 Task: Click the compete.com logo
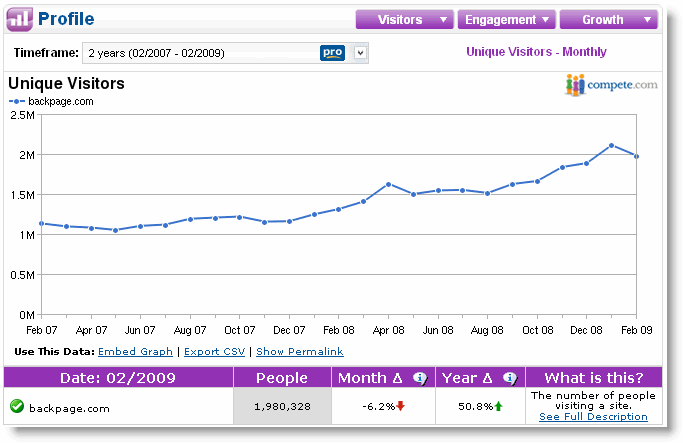[612, 85]
